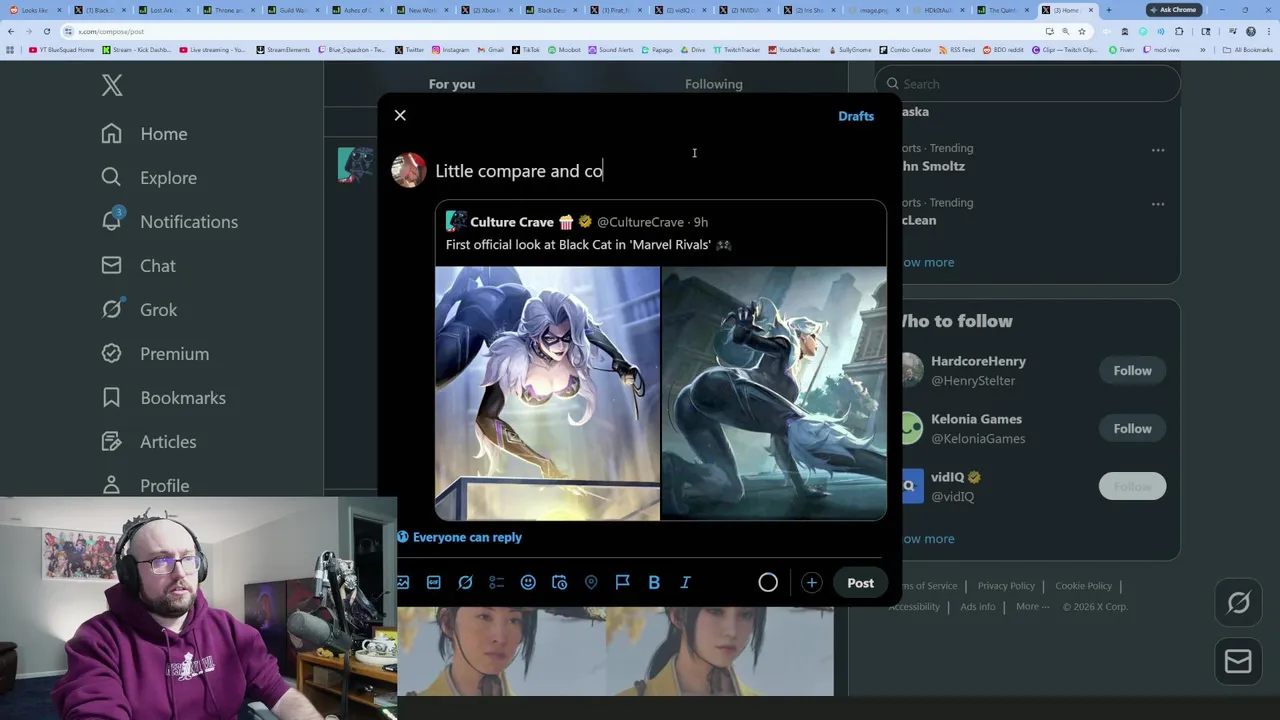Open emoji picker in composer
This screenshot has width=1280, height=720.
click(x=528, y=583)
